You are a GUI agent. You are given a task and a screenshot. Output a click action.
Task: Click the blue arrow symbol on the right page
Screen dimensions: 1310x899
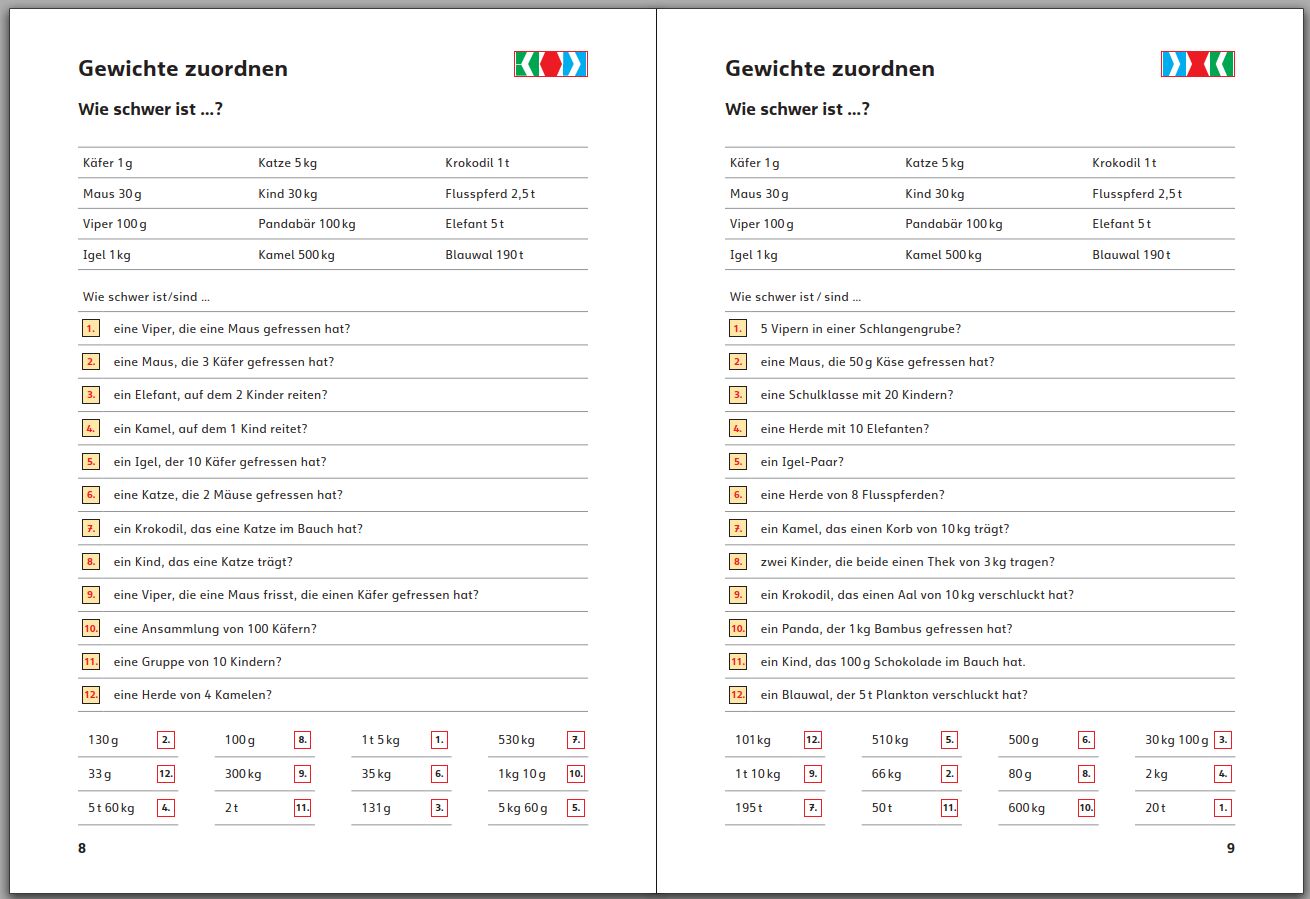coord(1172,64)
